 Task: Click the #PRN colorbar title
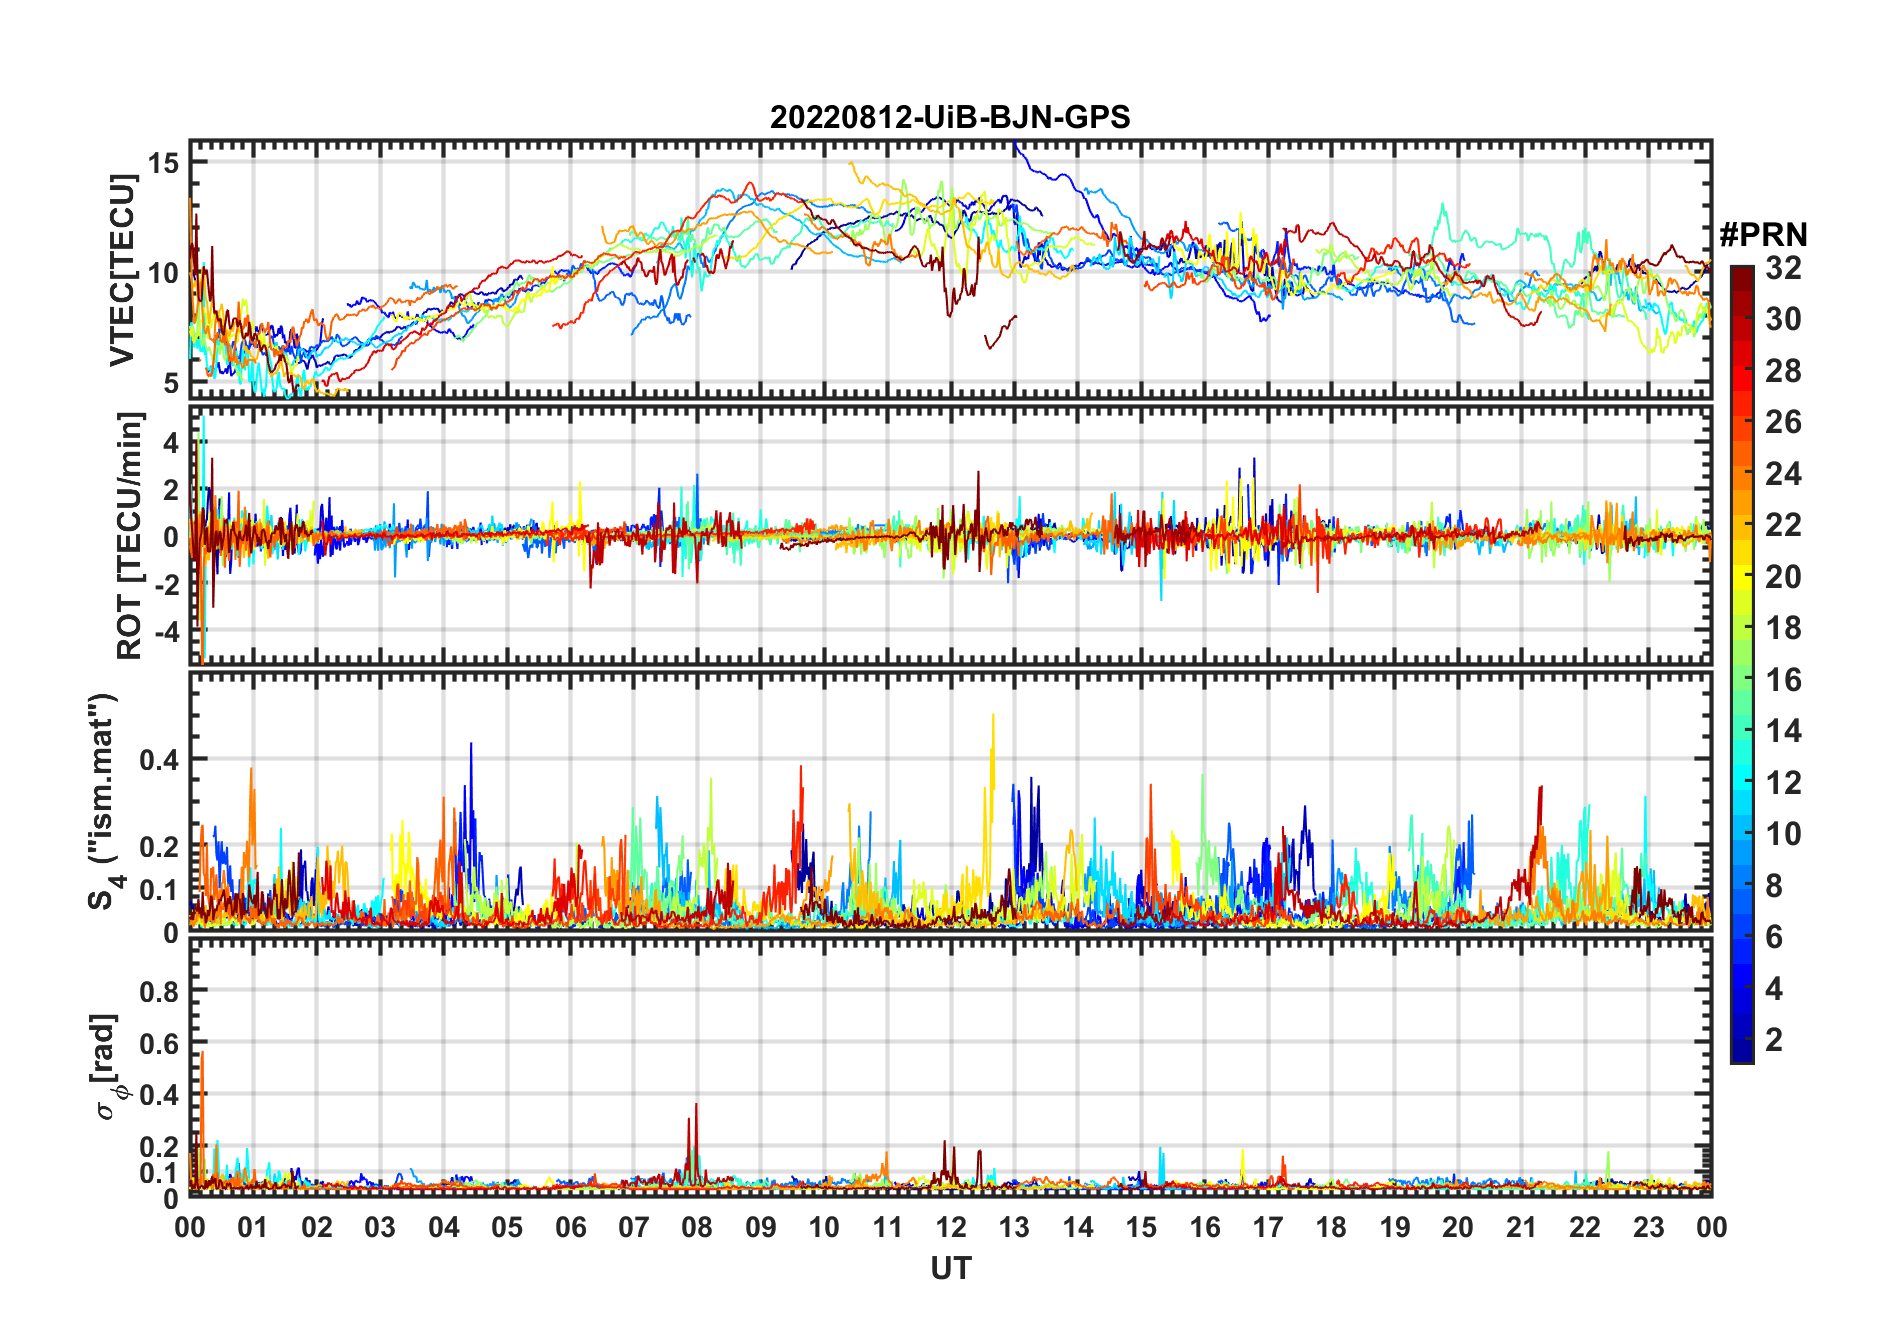coord(1764,235)
